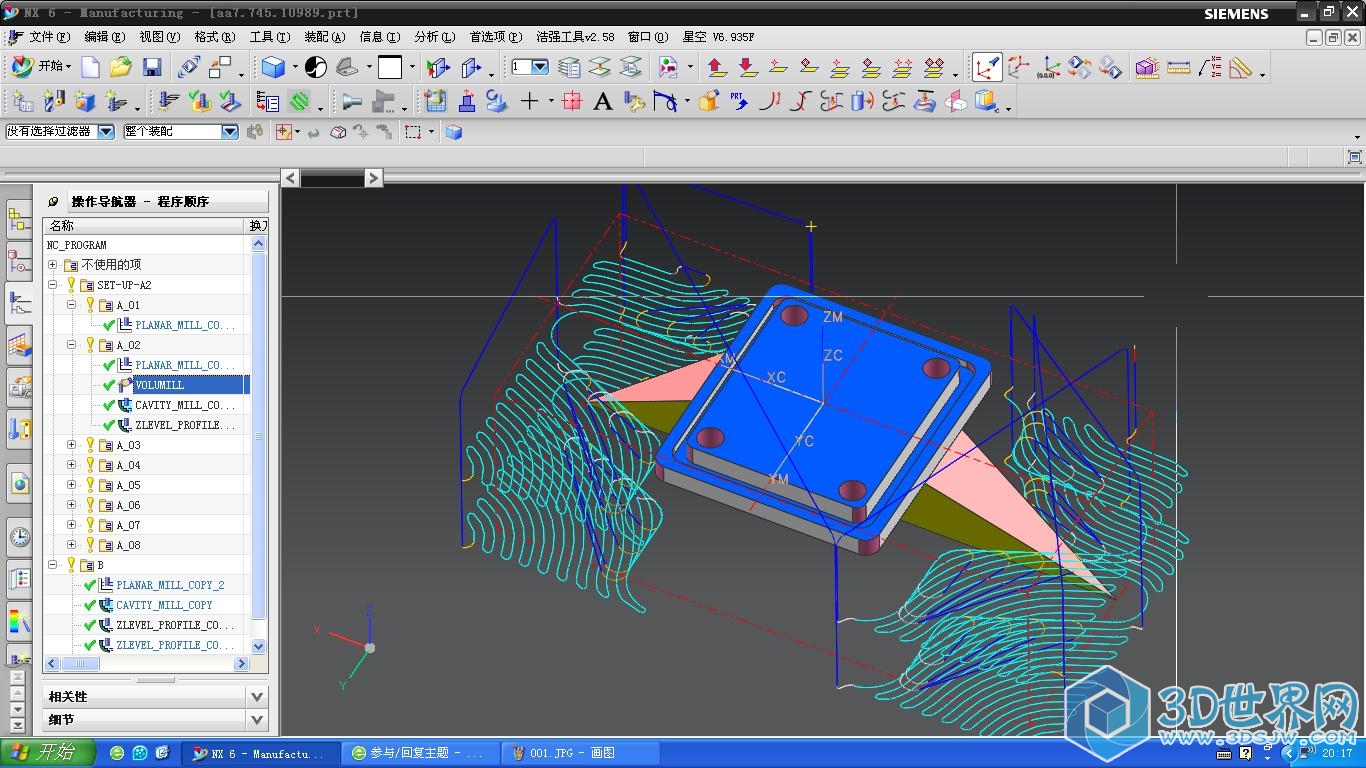Switch to 001.JPG 画图 taskbar button
The width and height of the screenshot is (1366, 768).
(x=580, y=753)
